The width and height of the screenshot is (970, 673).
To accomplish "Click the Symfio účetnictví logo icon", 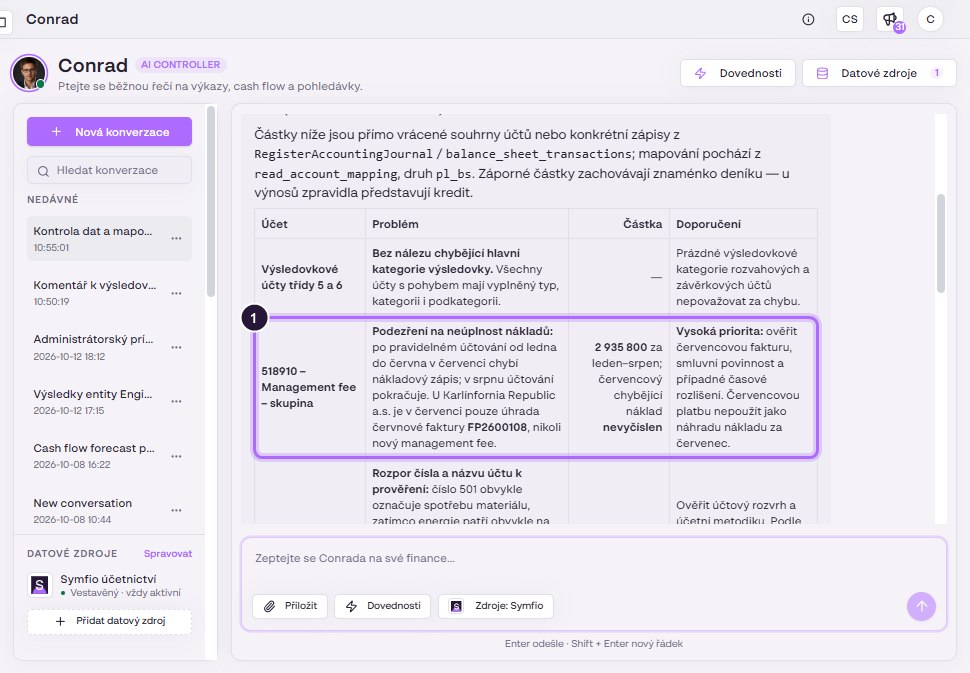I will pyautogui.click(x=40, y=585).
